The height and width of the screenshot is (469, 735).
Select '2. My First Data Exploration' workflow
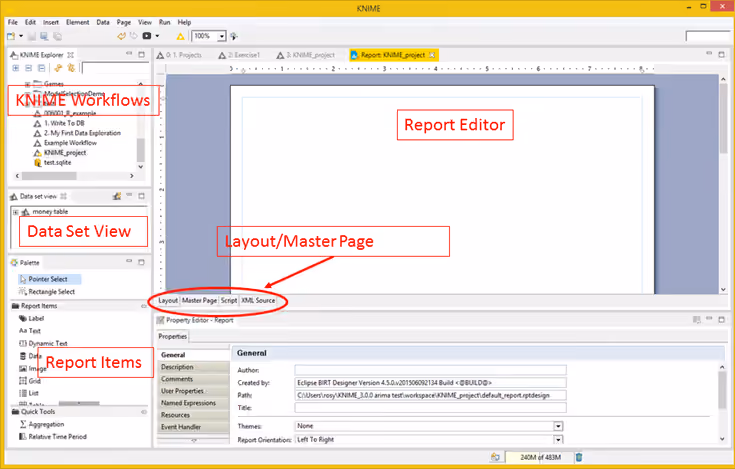pos(82,133)
